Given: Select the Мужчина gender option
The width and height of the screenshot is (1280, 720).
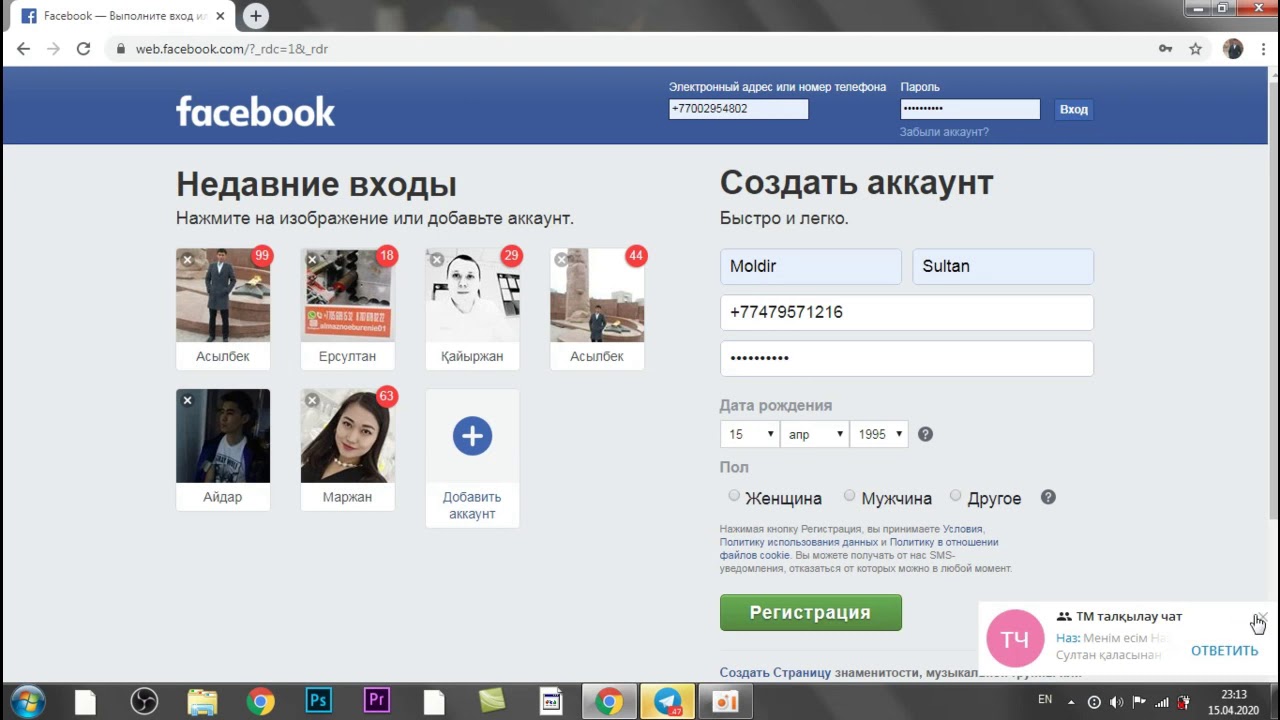Looking at the screenshot, I should [x=849, y=496].
